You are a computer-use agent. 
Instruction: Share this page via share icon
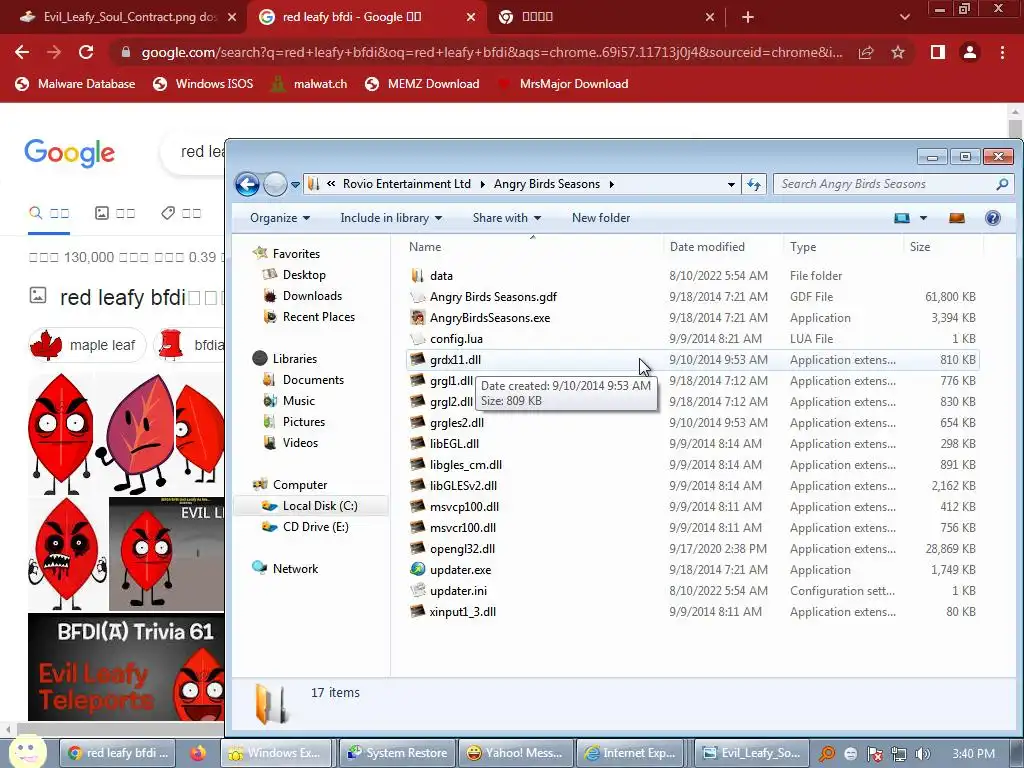point(866,52)
